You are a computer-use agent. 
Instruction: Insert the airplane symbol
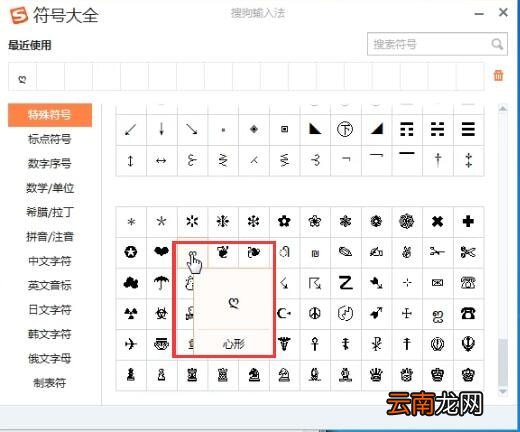(x=131, y=344)
